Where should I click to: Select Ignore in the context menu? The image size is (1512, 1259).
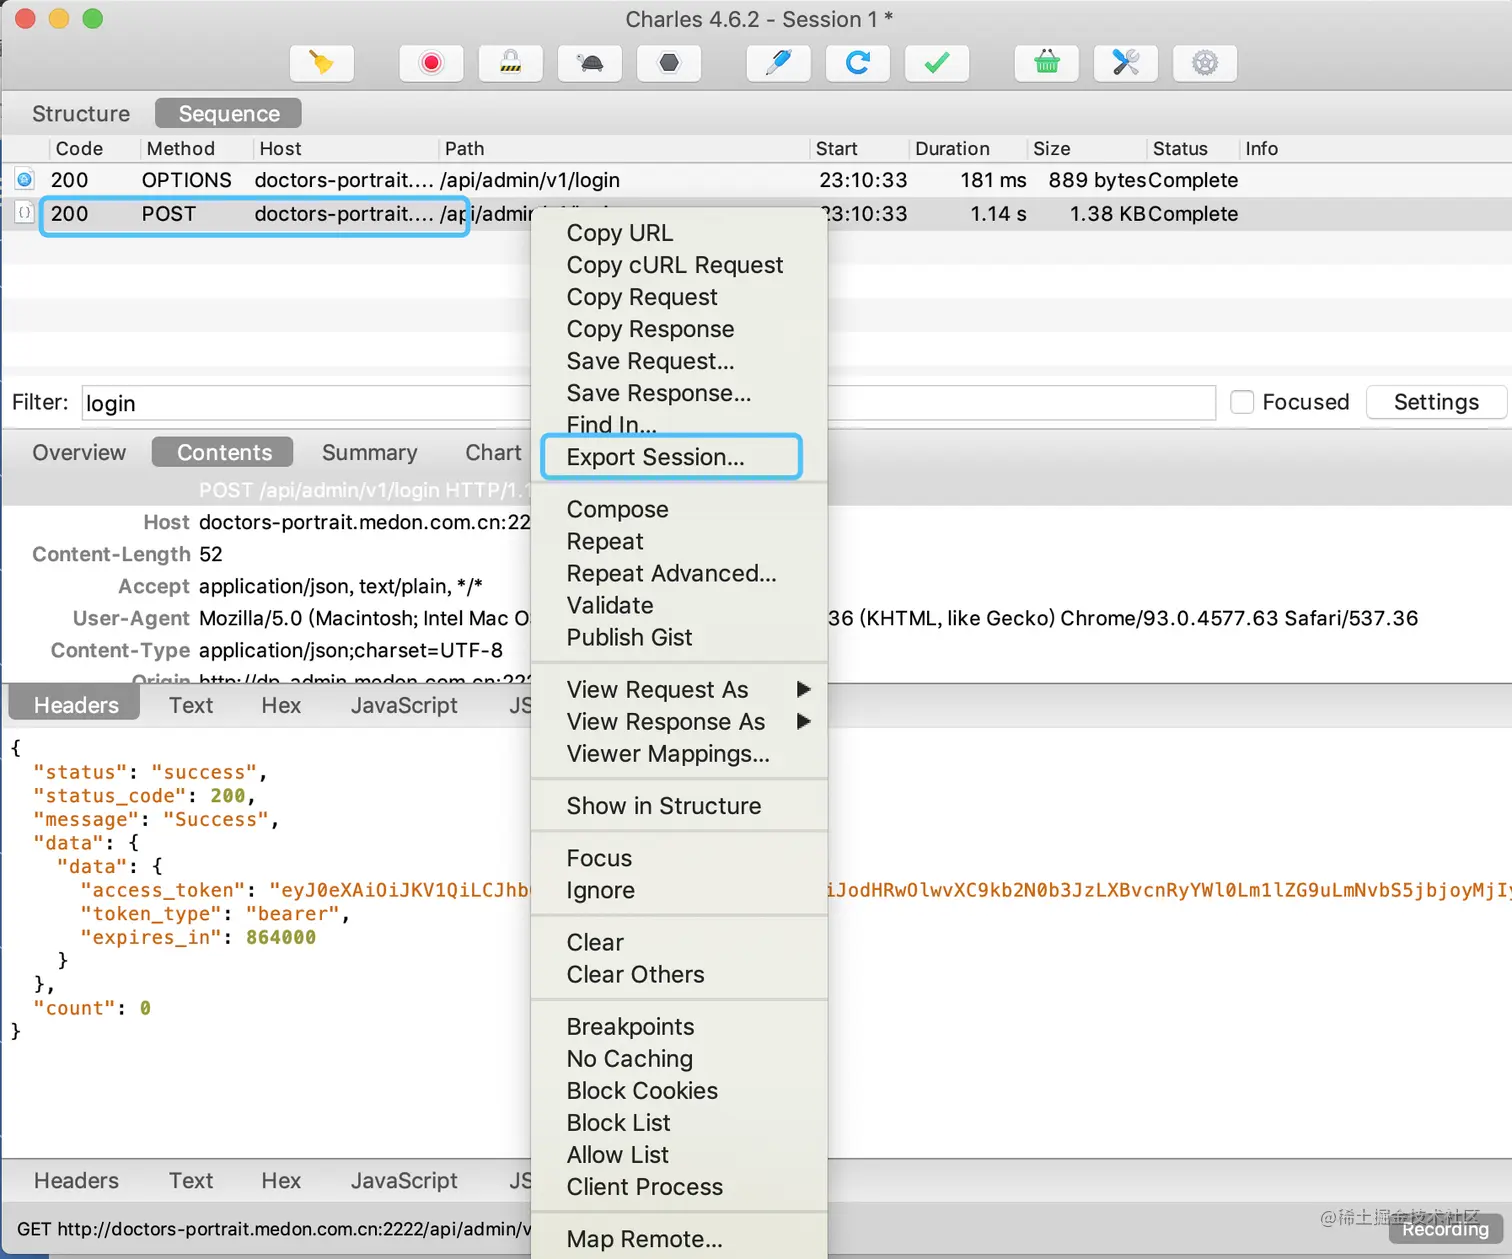[601, 890]
